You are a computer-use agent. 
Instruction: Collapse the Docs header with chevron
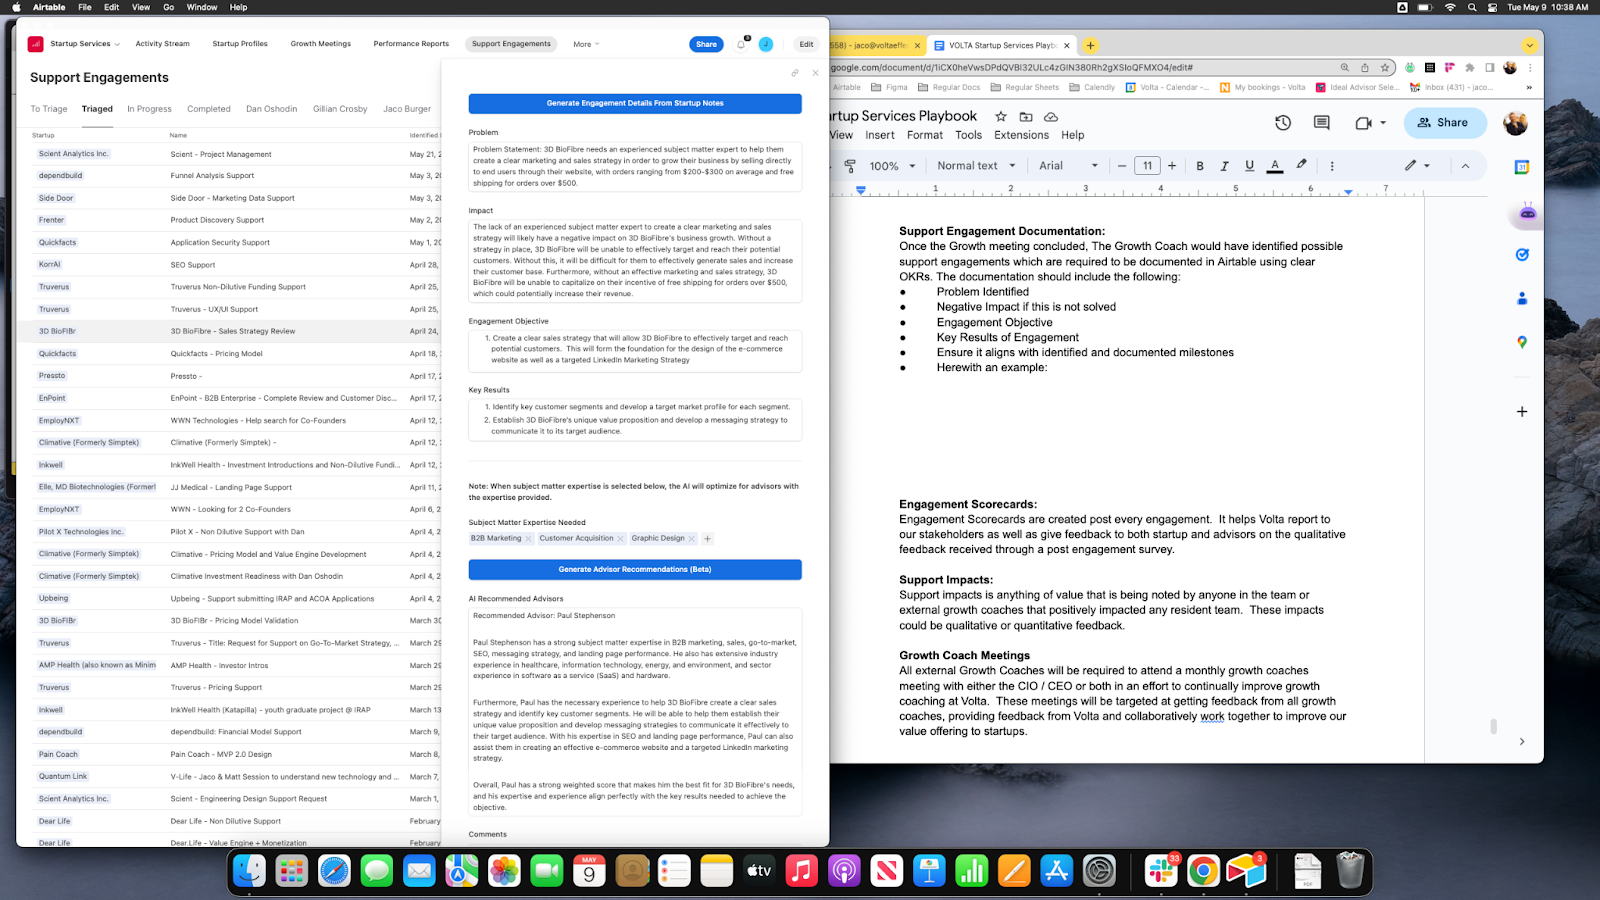pyautogui.click(x=1465, y=166)
